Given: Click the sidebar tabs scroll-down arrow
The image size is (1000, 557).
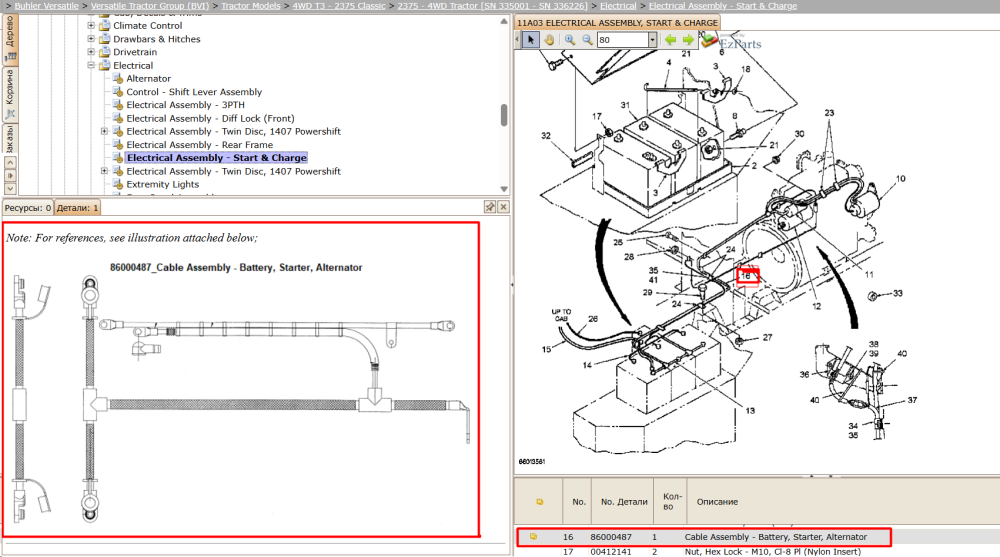Looking at the screenshot, I should [10, 189].
